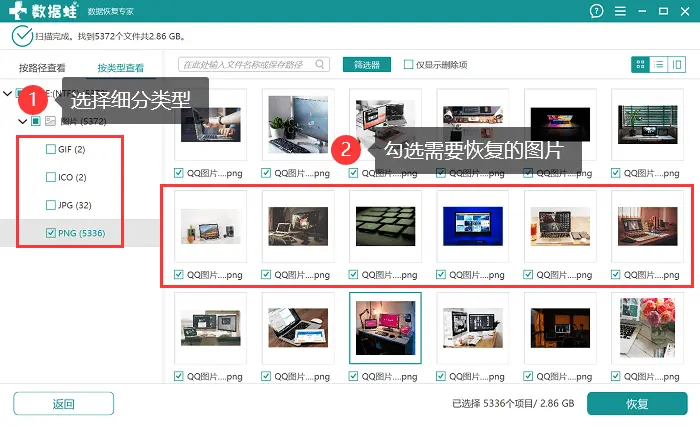
Task: Uncheck file under pink flowers laptop thumbnail
Action: (616, 376)
